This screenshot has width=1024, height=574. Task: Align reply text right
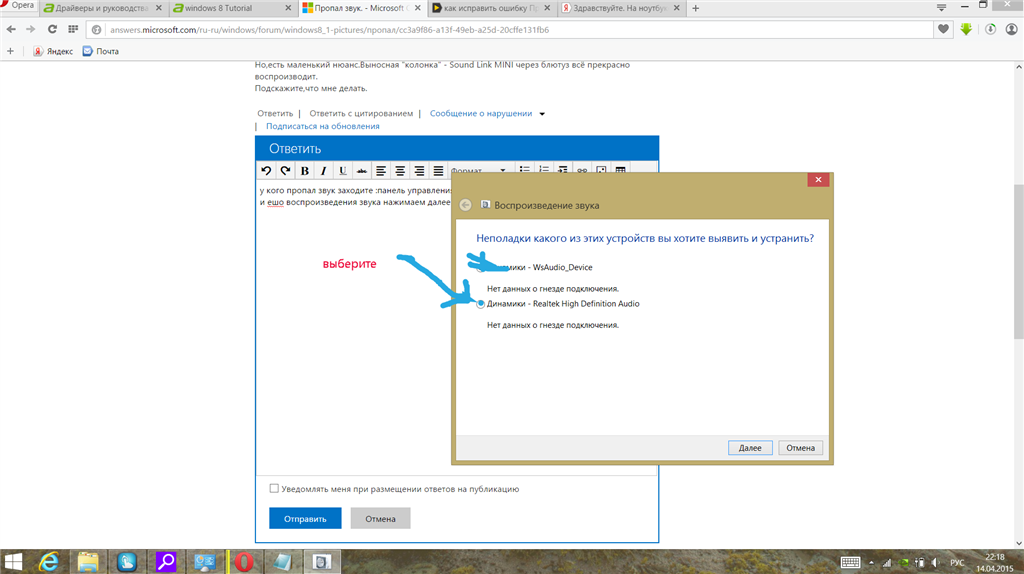tap(419, 170)
